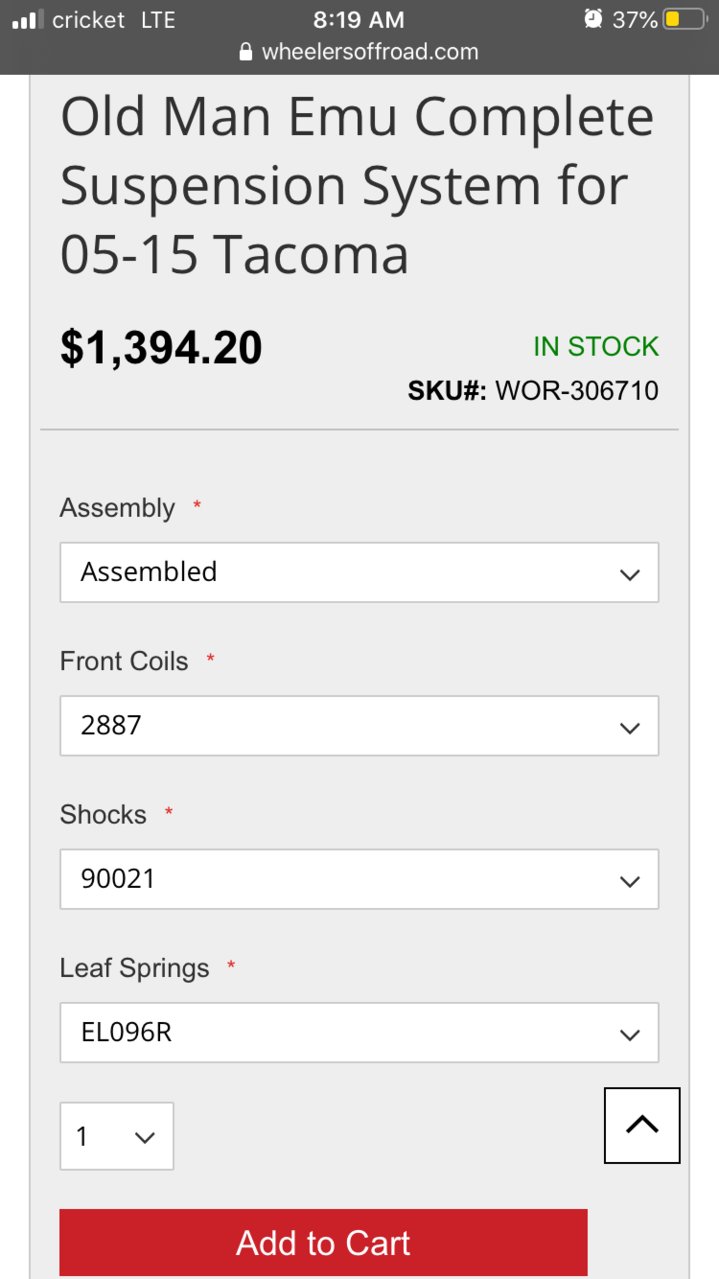Tap the scroll-to-top arrow button
Screen dimensions: 719x1279
642,1125
